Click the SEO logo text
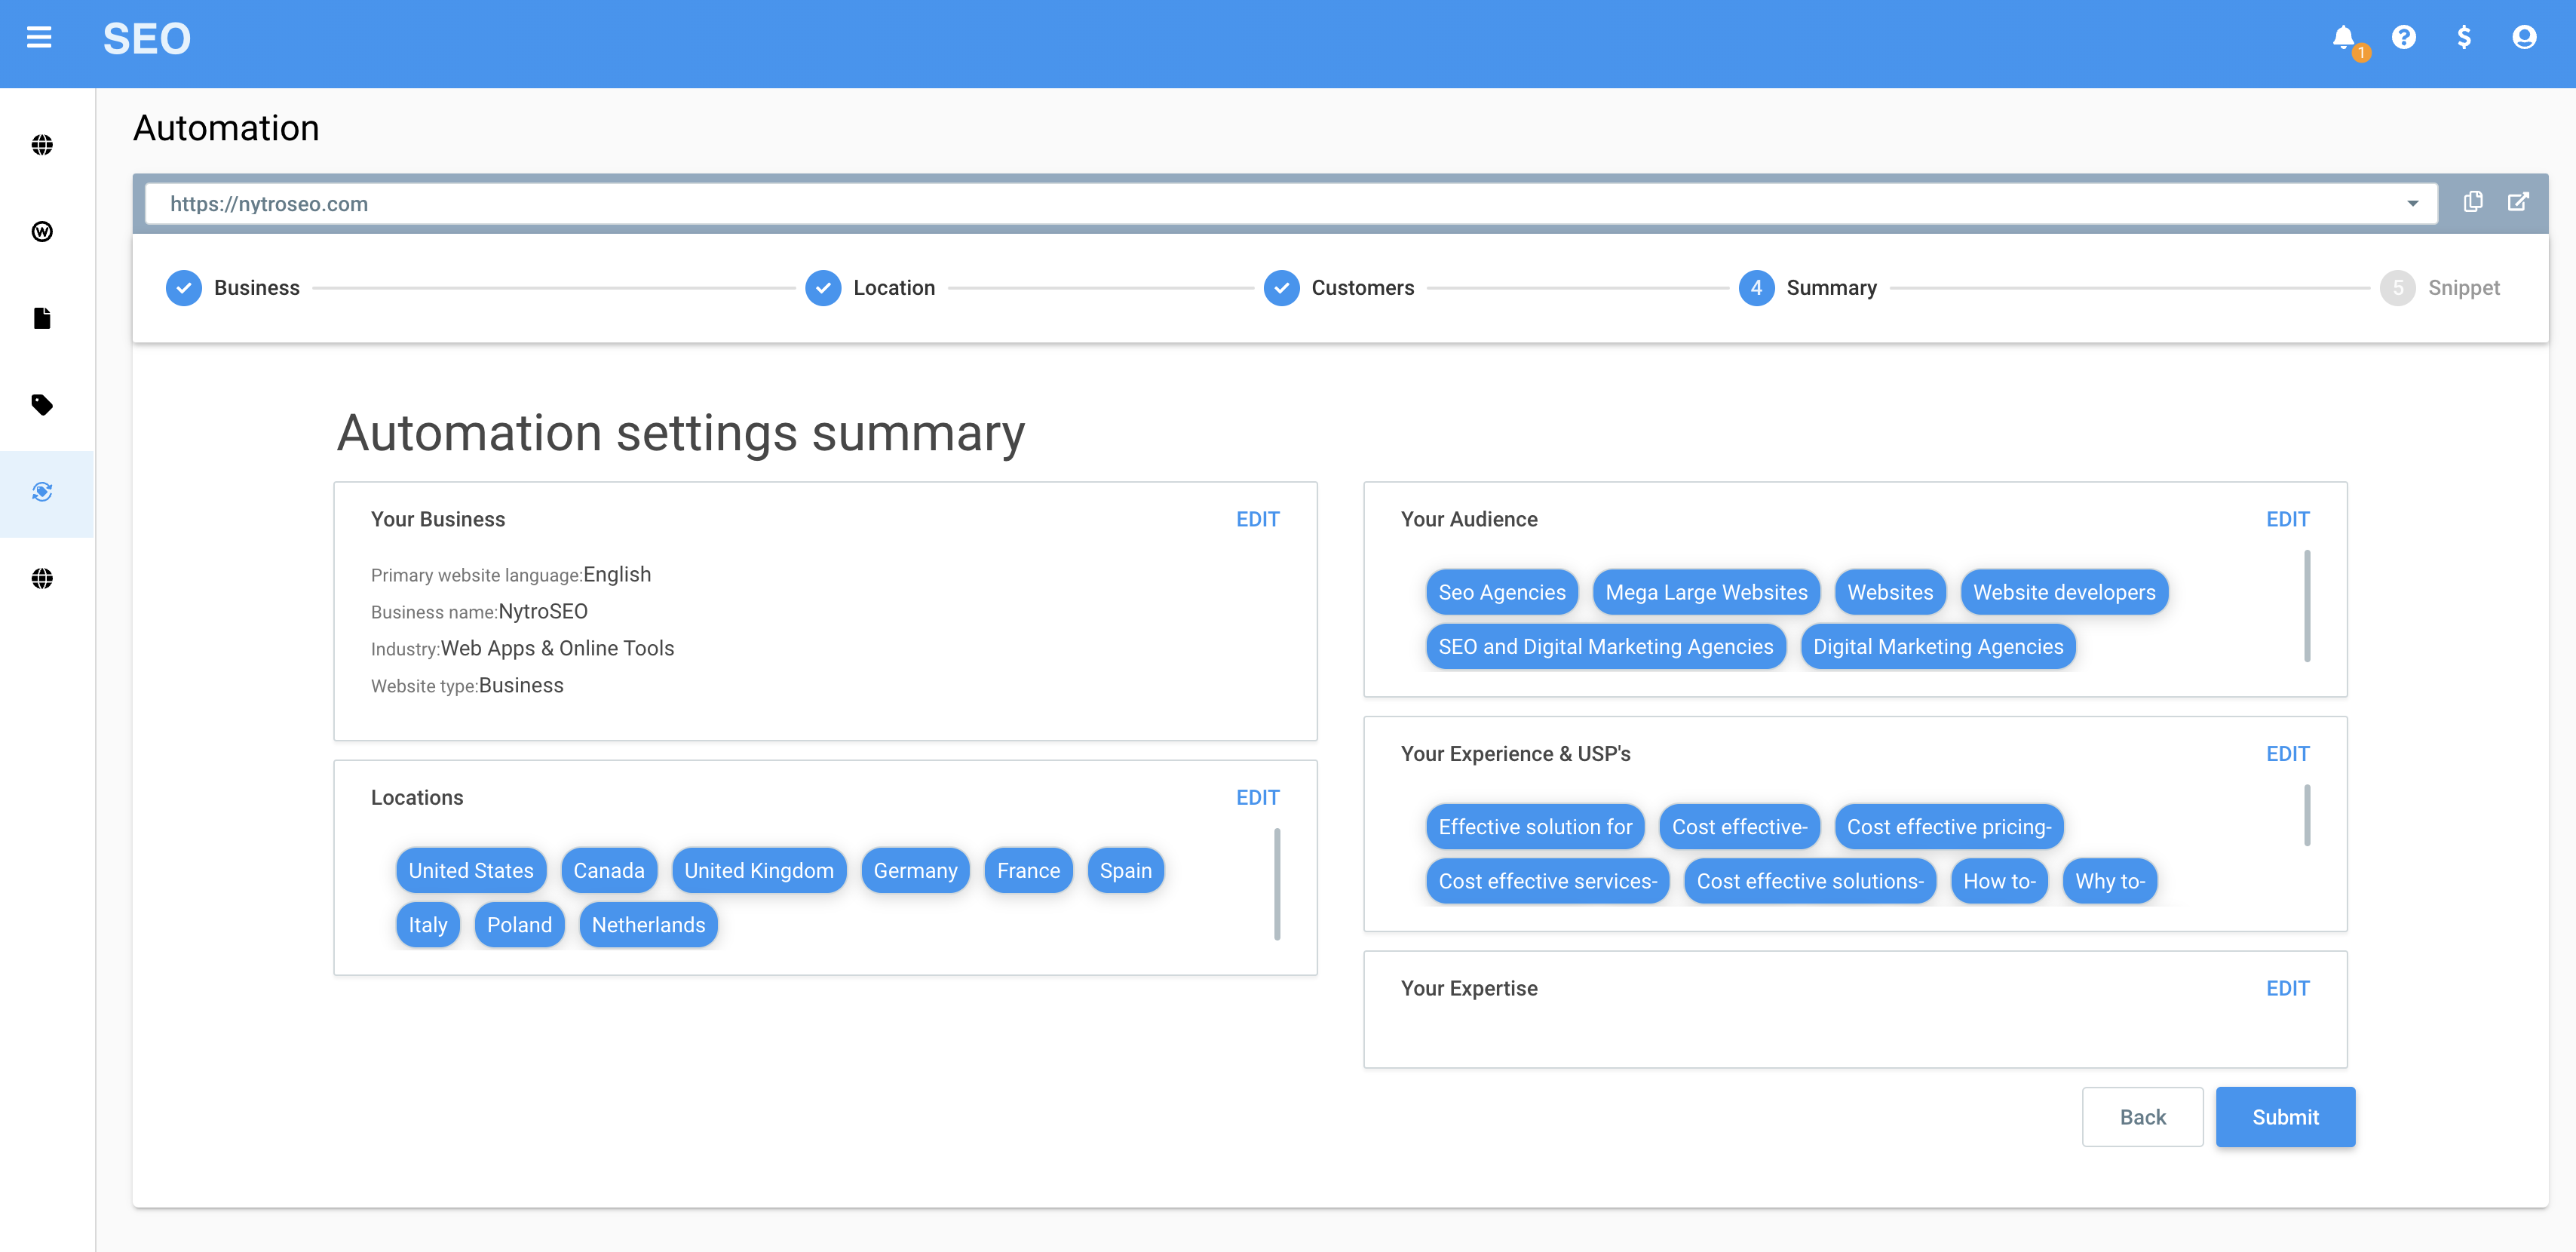 (x=147, y=39)
